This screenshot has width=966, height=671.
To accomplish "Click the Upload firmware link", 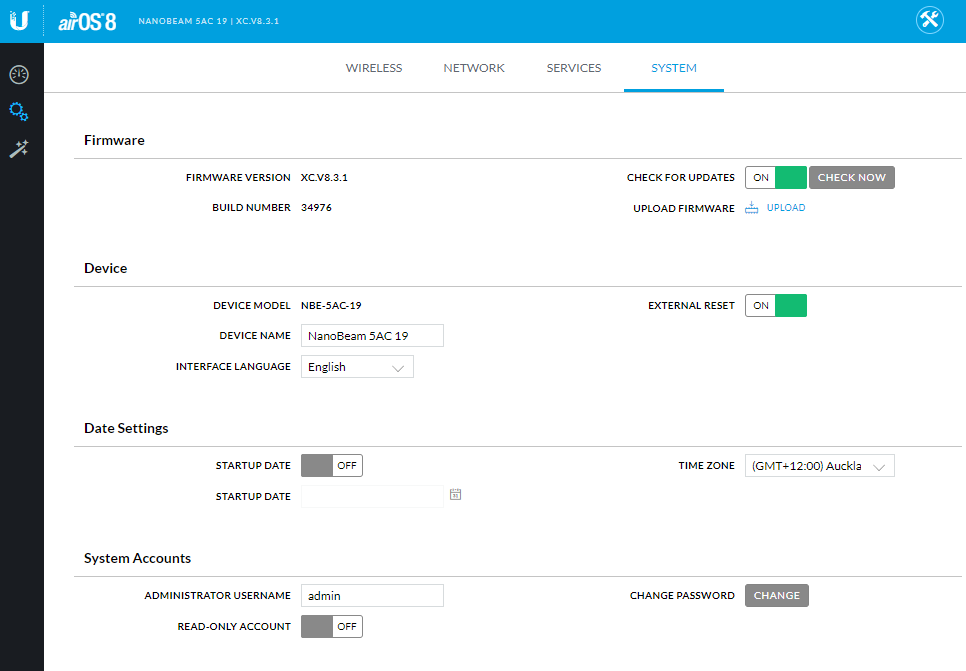I will tap(783, 207).
